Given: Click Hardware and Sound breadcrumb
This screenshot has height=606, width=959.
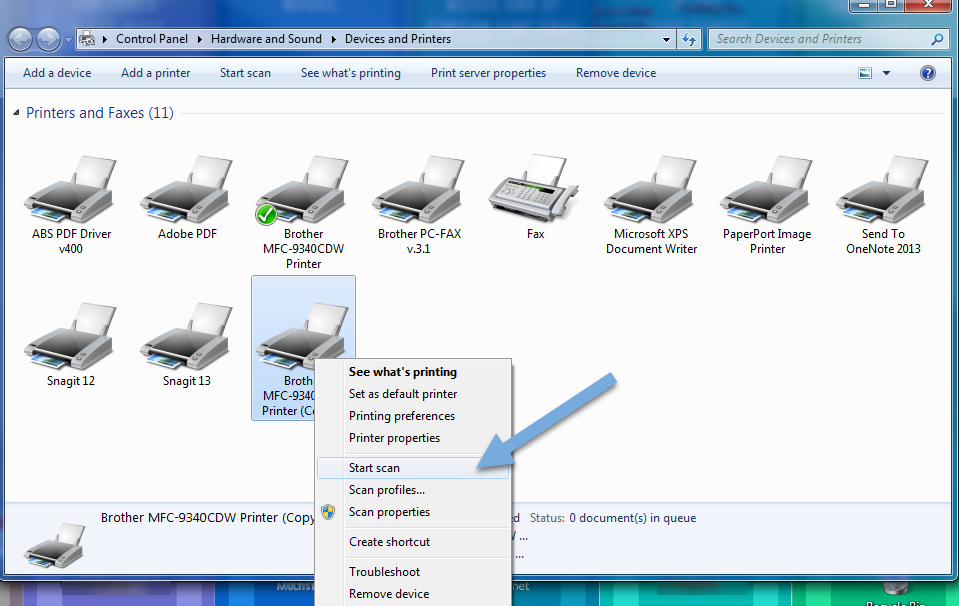Looking at the screenshot, I should click(266, 39).
